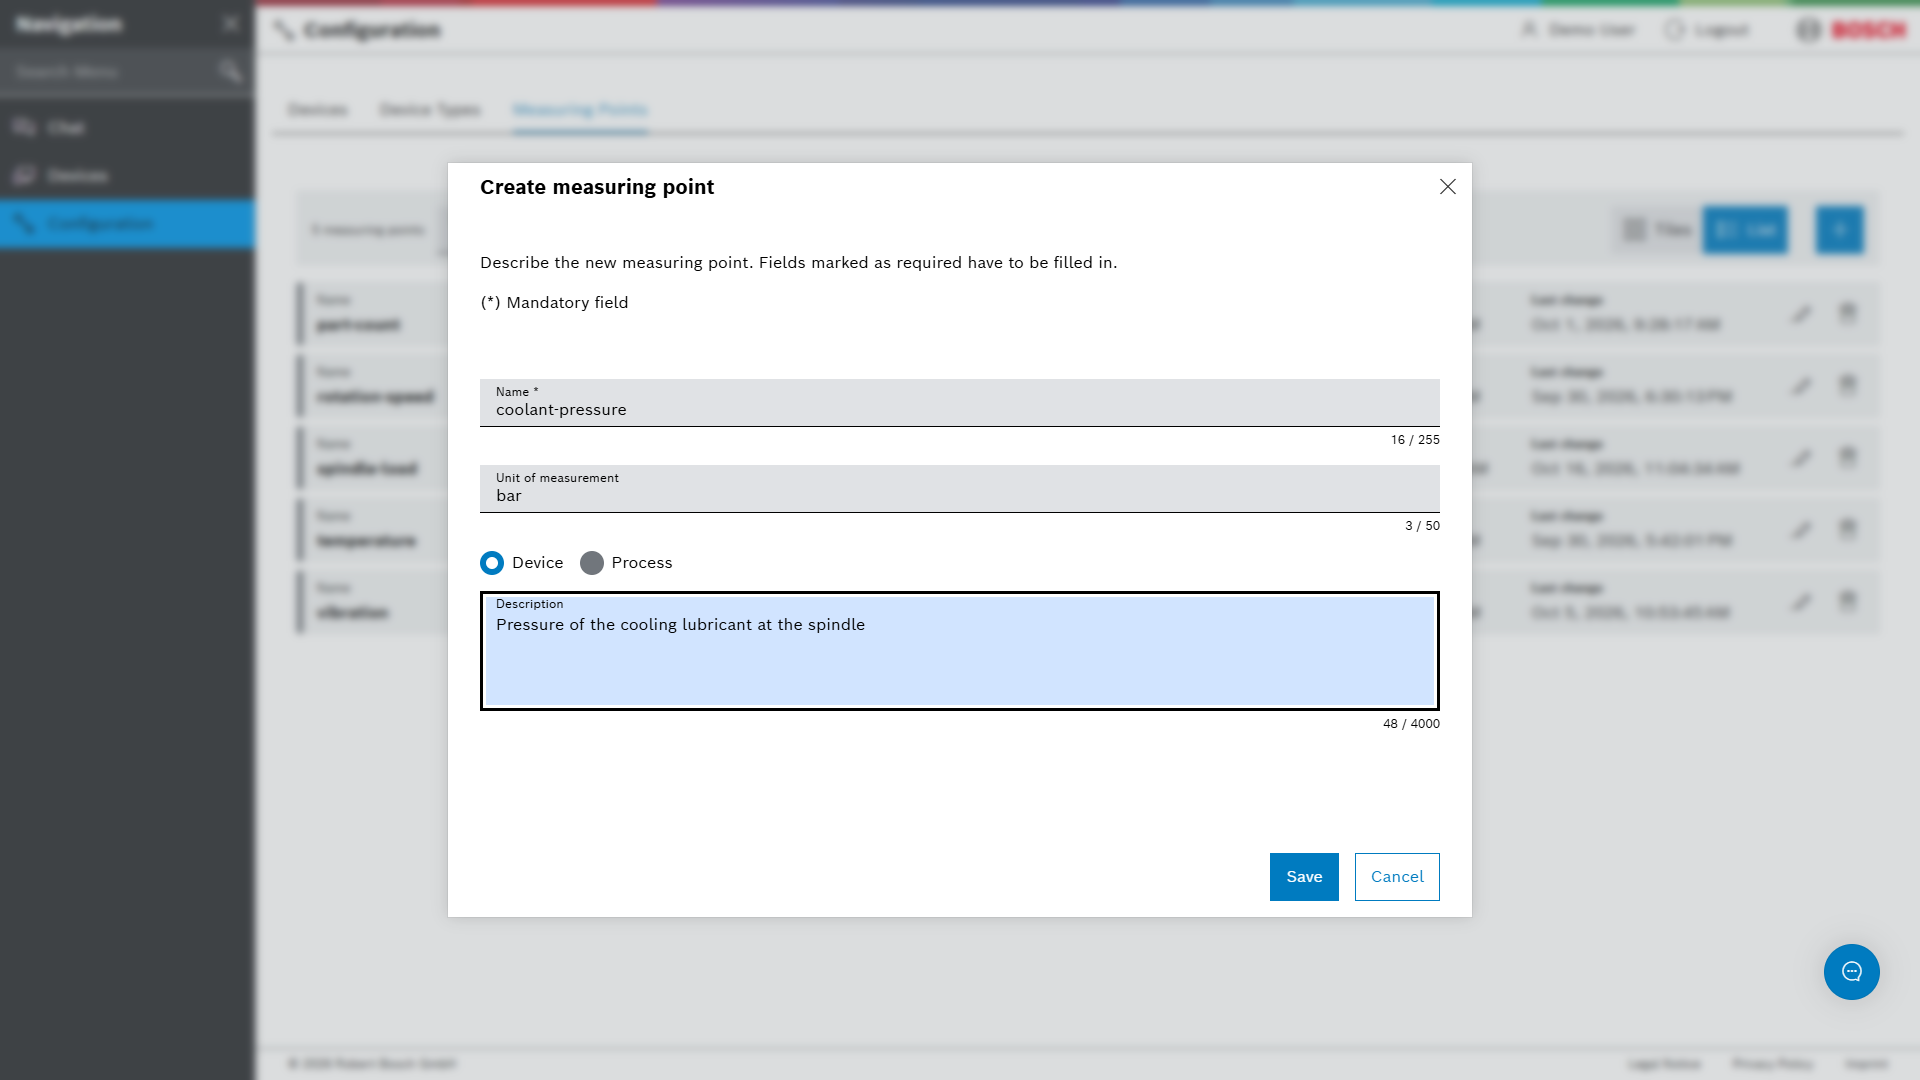Click the Create measuring point dialog title
This screenshot has height=1080, width=1920.
[x=597, y=187]
